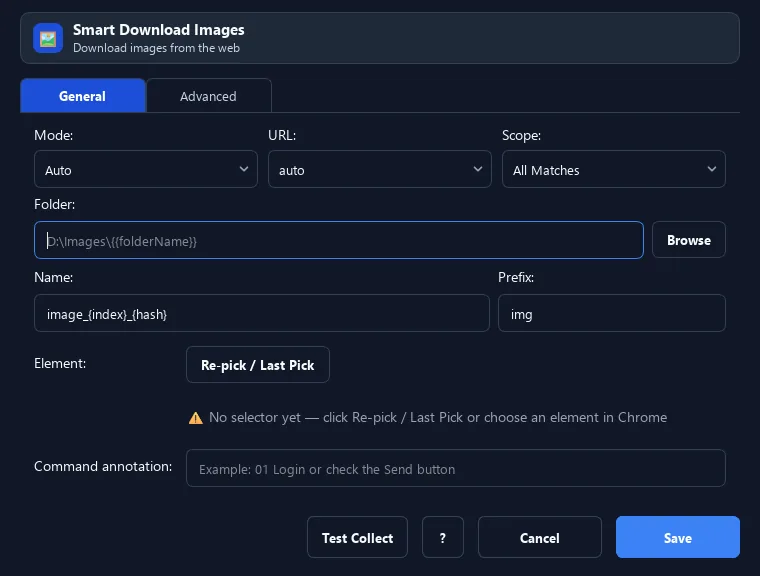Image resolution: width=760 pixels, height=576 pixels.
Task: Switch to the General tab
Action: click(x=83, y=96)
